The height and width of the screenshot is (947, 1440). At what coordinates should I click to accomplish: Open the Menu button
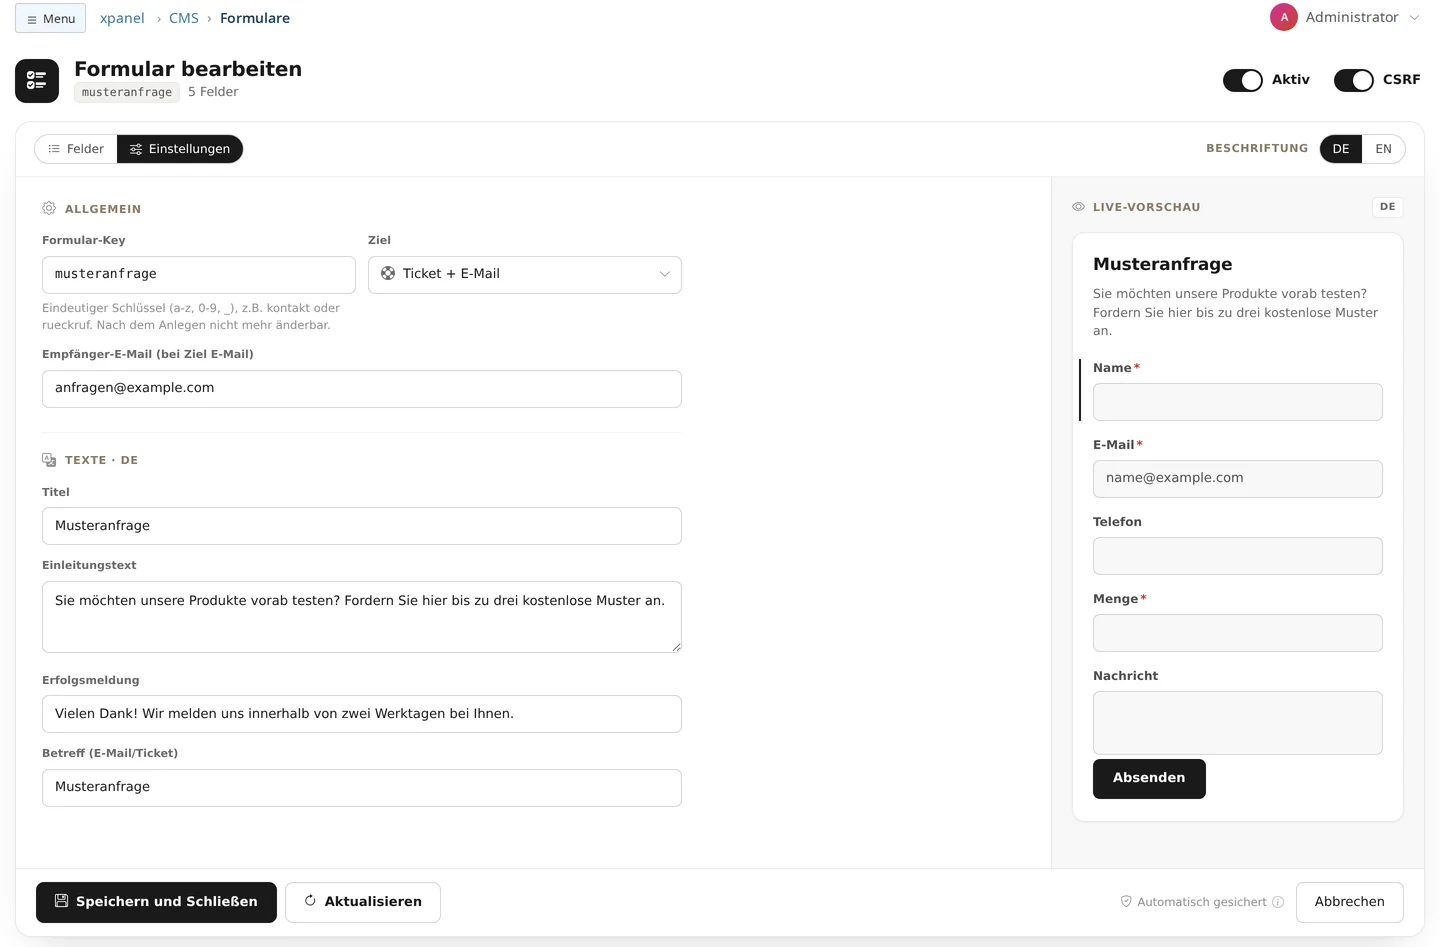50,18
